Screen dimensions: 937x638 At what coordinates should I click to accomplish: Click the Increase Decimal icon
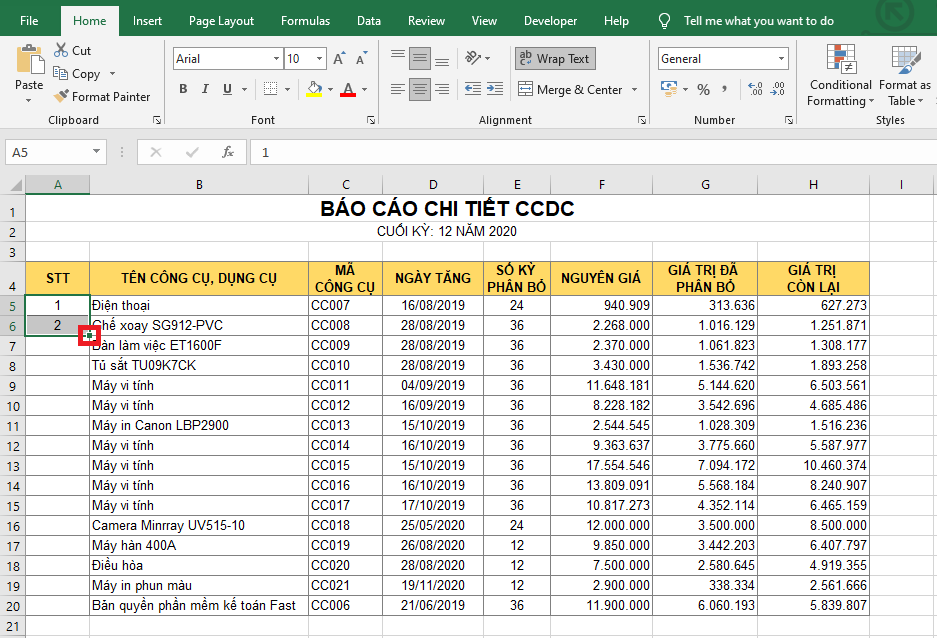tap(753, 90)
